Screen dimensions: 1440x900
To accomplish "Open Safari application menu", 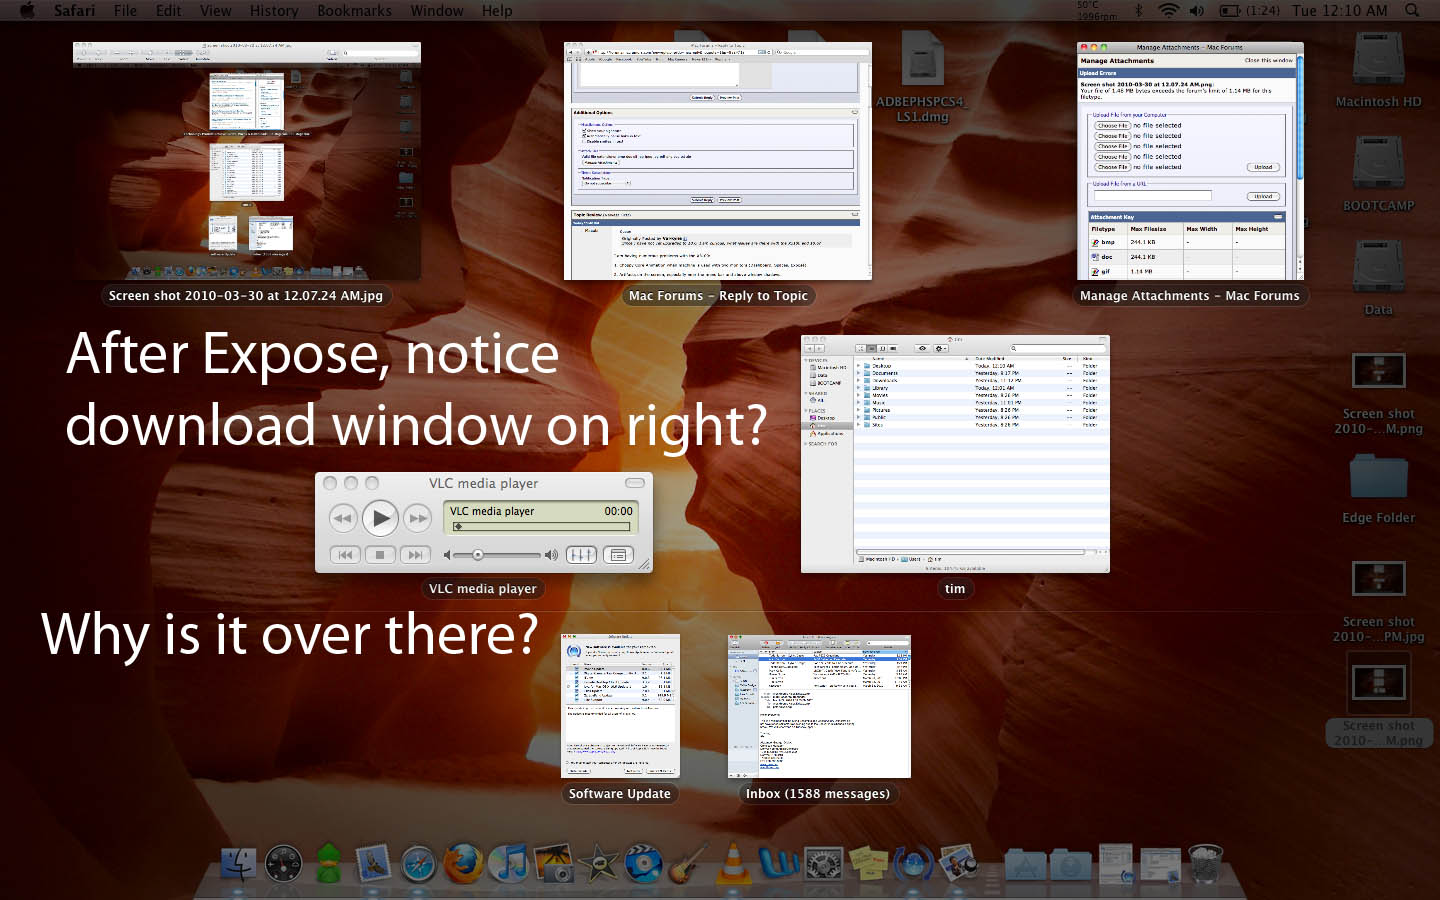I will pyautogui.click(x=74, y=10).
